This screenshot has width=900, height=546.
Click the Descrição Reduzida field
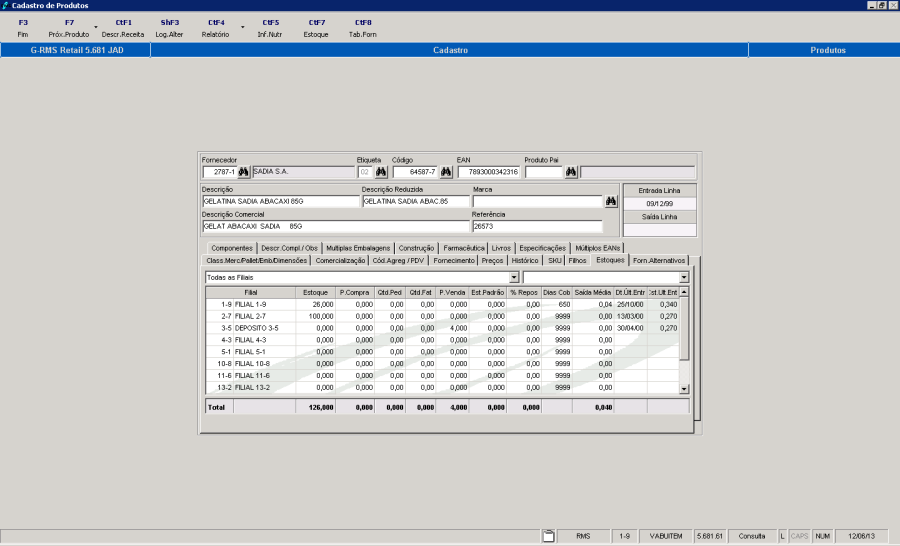[x=416, y=201]
